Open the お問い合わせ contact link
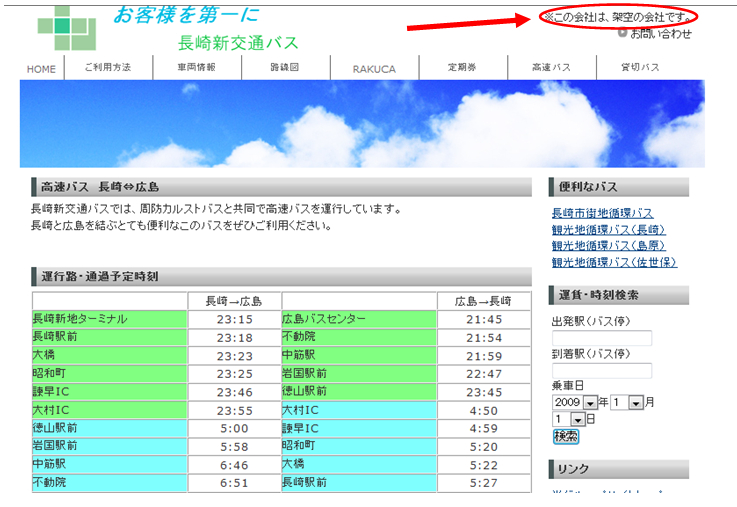Viewport: 737px width, 507px height. [x=660, y=33]
